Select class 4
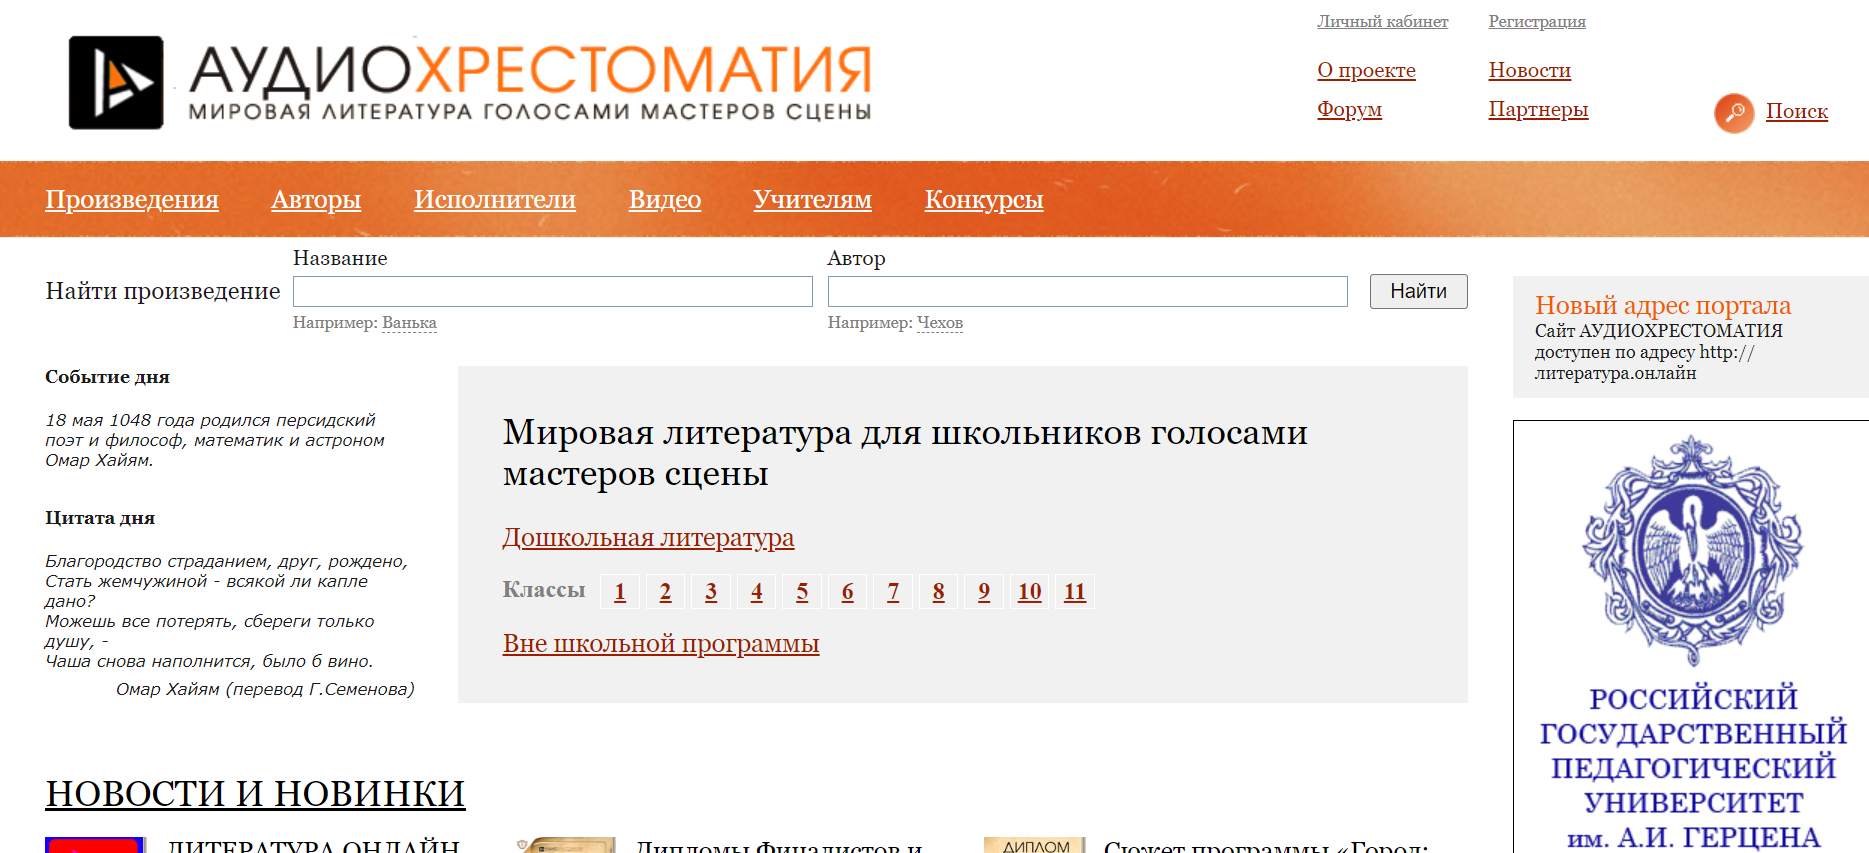The width and height of the screenshot is (1869, 853). [x=757, y=592]
